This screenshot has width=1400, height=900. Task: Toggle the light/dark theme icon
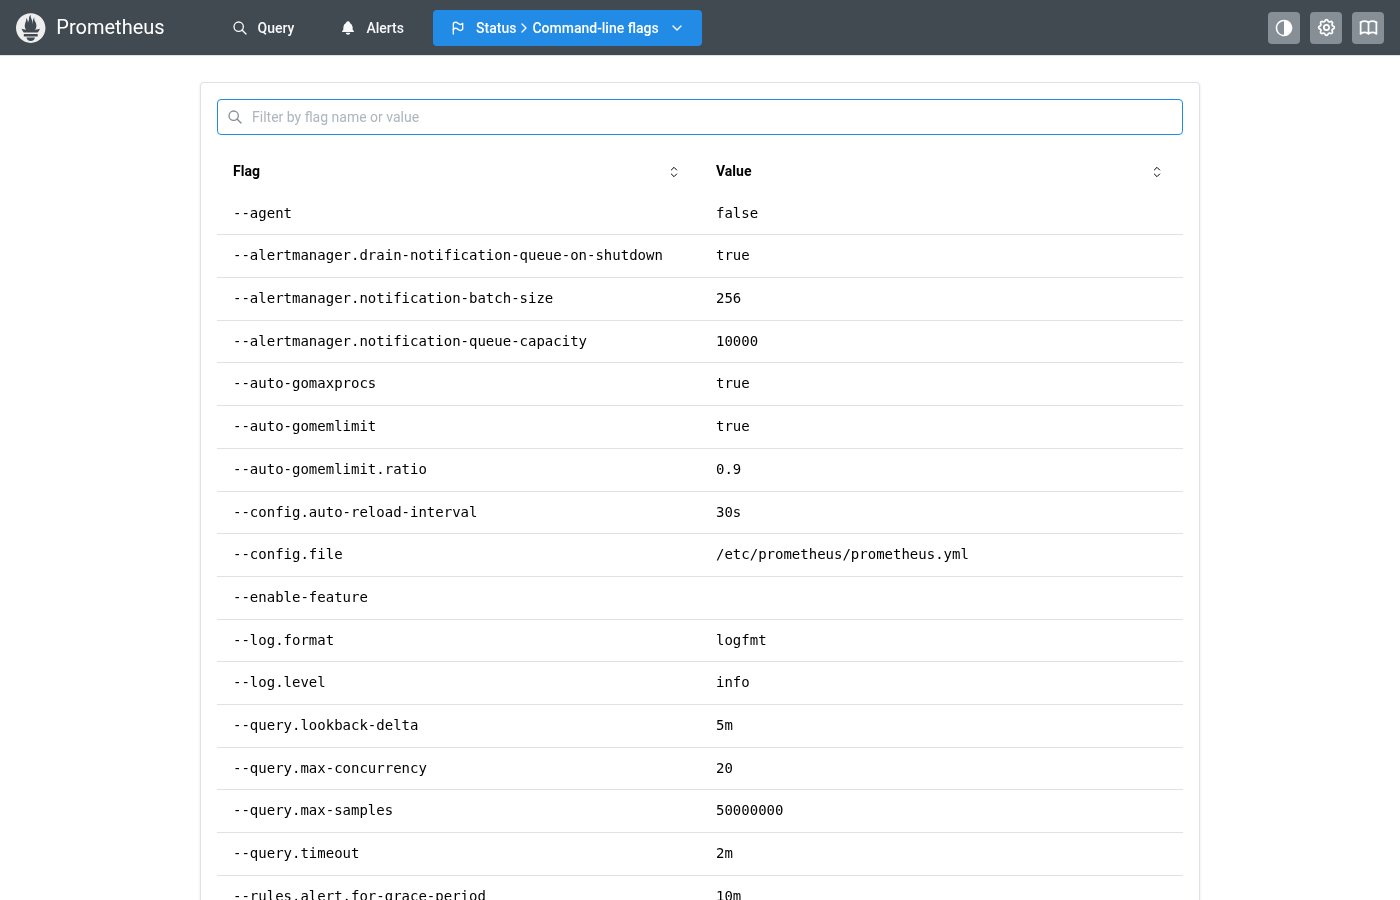1284,28
